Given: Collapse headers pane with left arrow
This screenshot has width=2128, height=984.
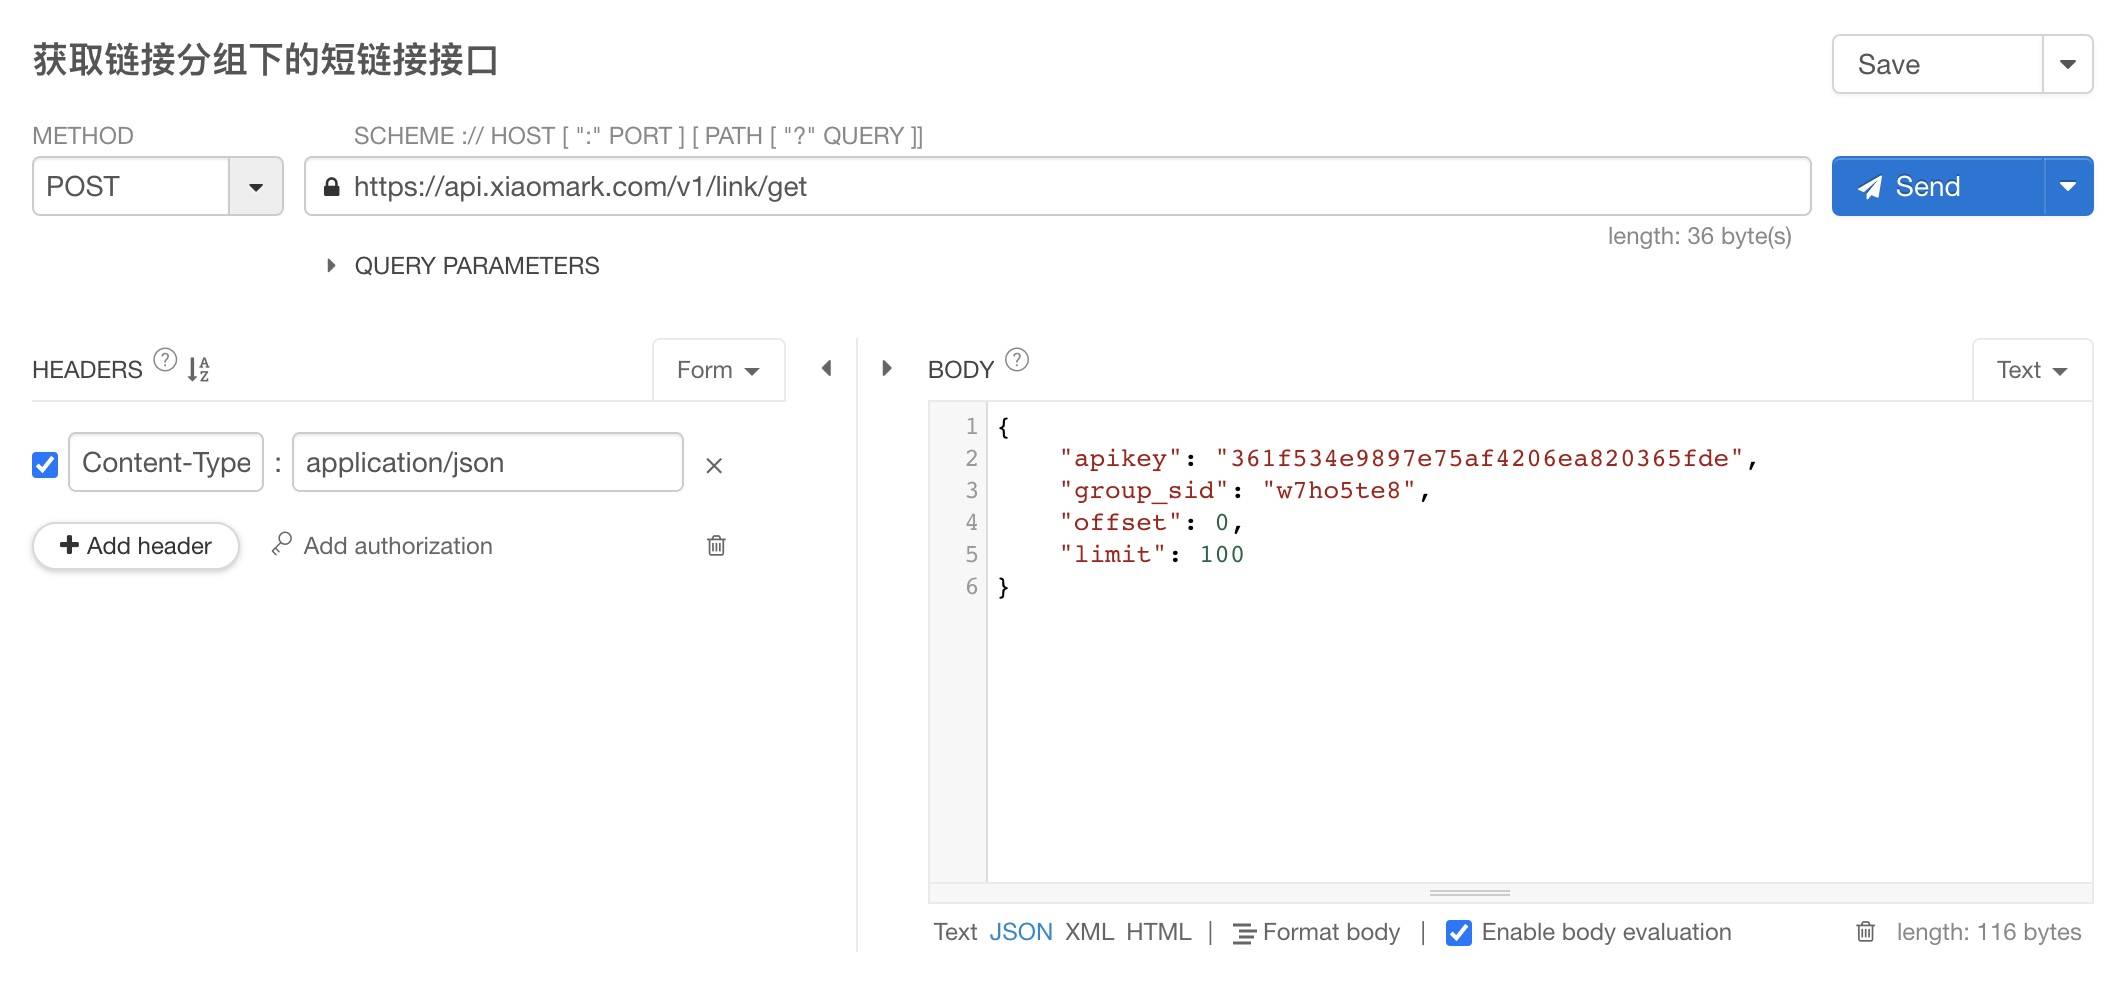Looking at the screenshot, I should [827, 369].
